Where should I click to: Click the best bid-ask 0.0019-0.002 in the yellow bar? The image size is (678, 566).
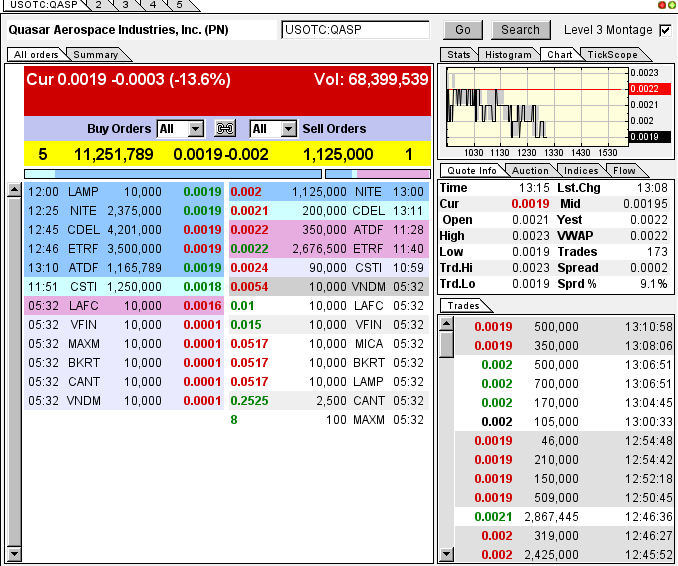tap(221, 154)
